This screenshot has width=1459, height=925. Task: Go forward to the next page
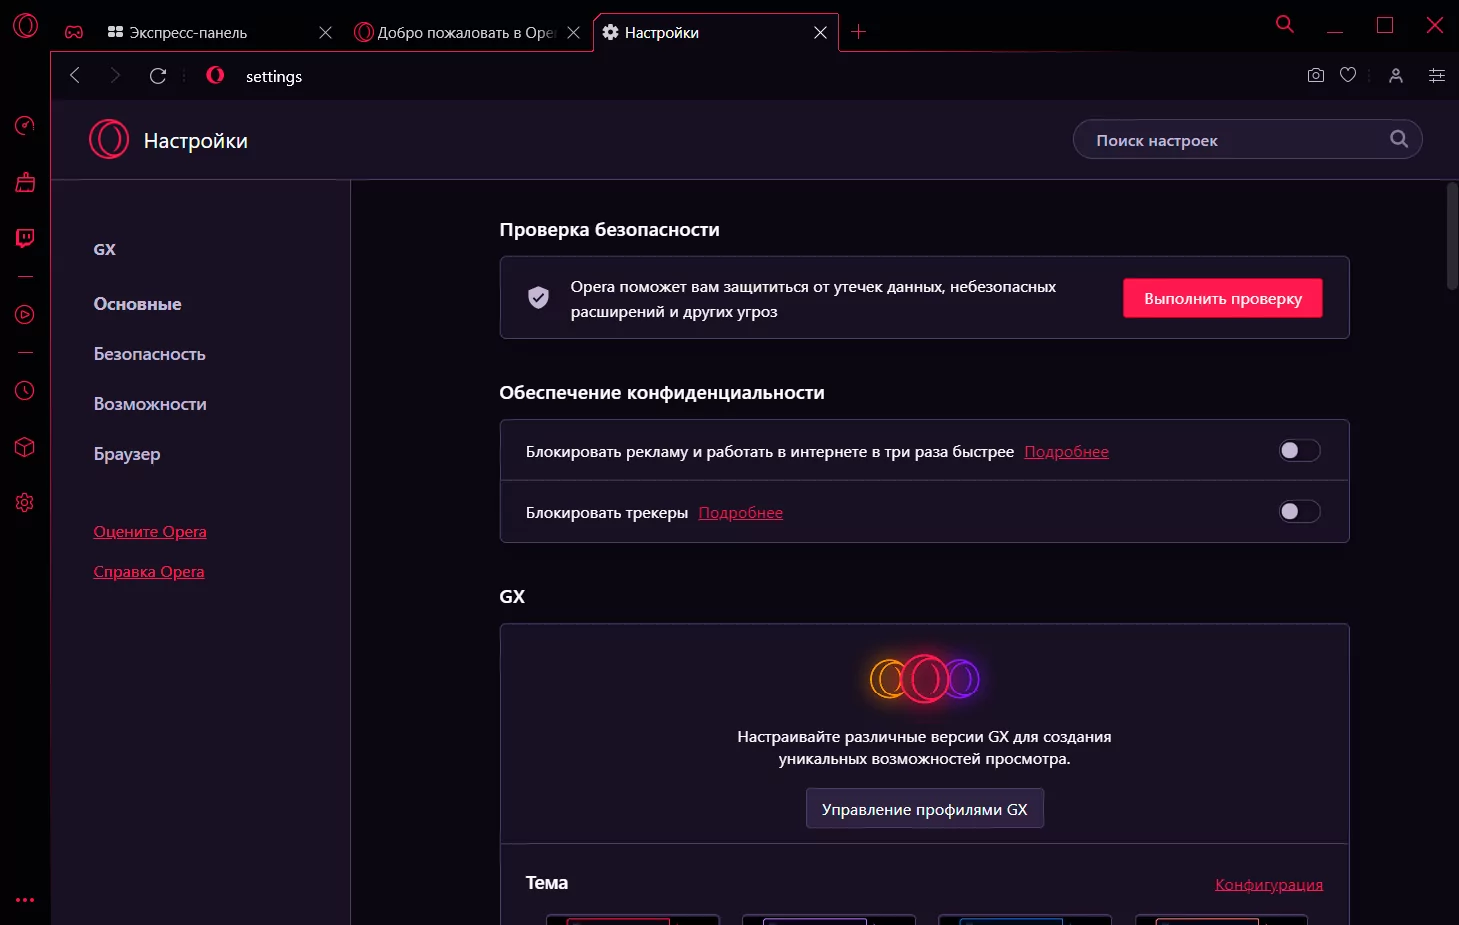(x=115, y=76)
